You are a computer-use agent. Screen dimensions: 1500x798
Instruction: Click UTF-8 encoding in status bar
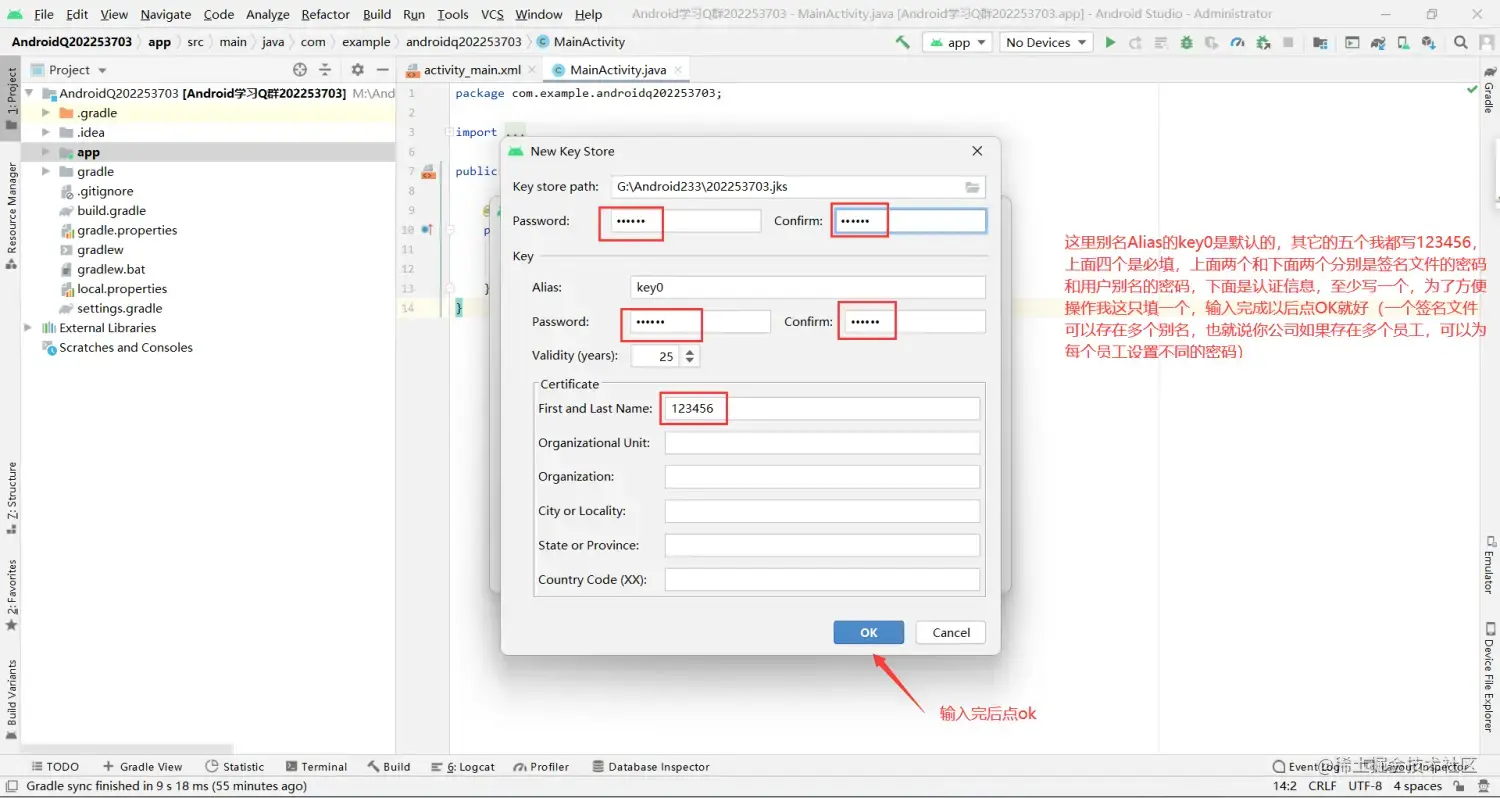(1365, 786)
